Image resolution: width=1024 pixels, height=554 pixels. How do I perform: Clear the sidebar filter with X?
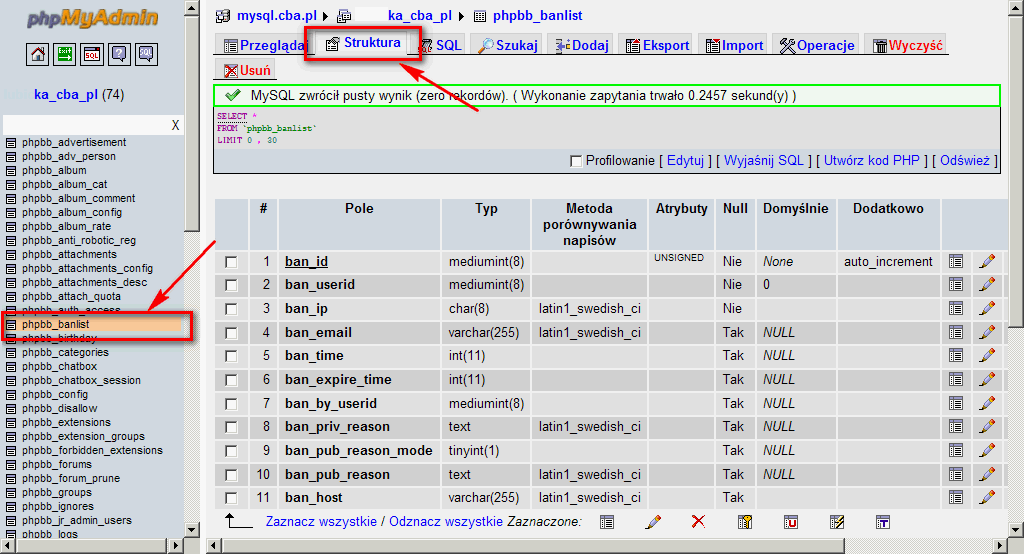click(x=175, y=125)
